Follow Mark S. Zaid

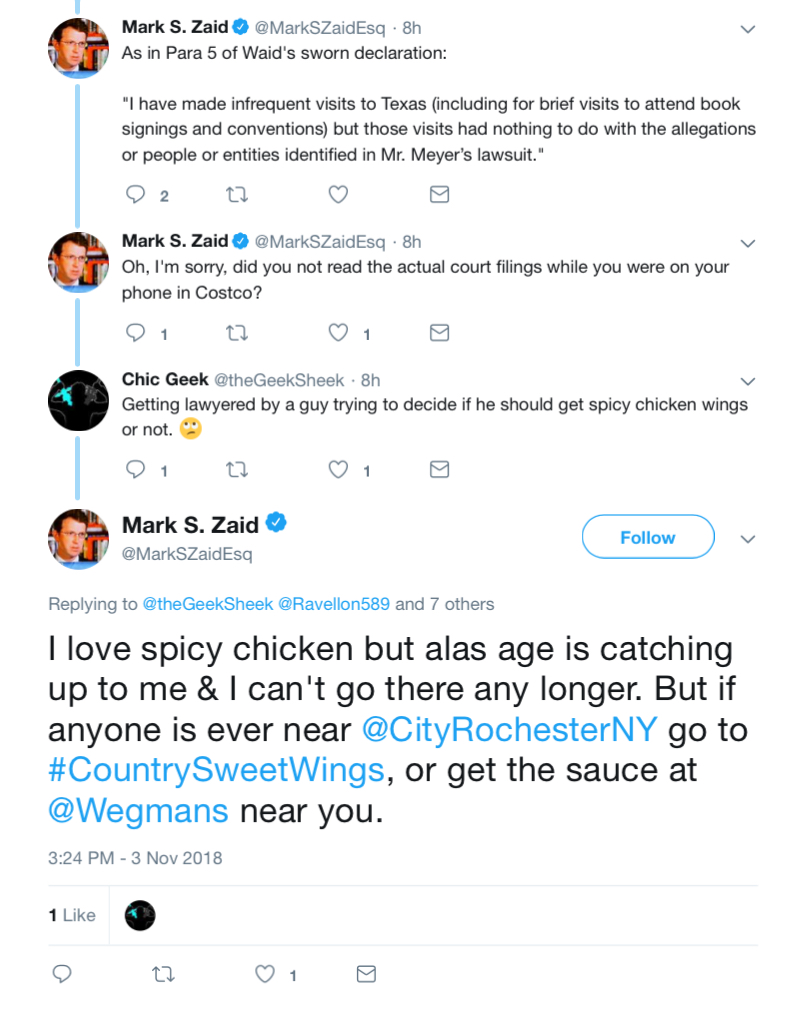pyautogui.click(x=648, y=537)
